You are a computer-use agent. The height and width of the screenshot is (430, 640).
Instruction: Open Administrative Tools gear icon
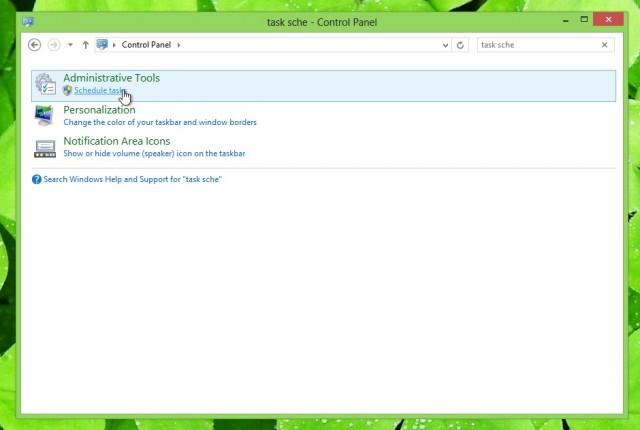[45, 84]
